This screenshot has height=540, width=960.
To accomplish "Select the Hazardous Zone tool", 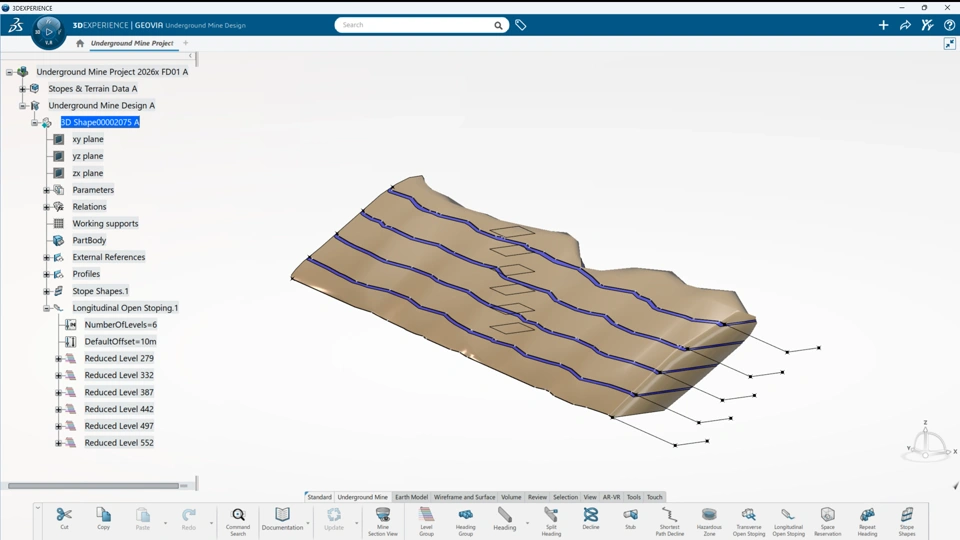I will (x=709, y=522).
